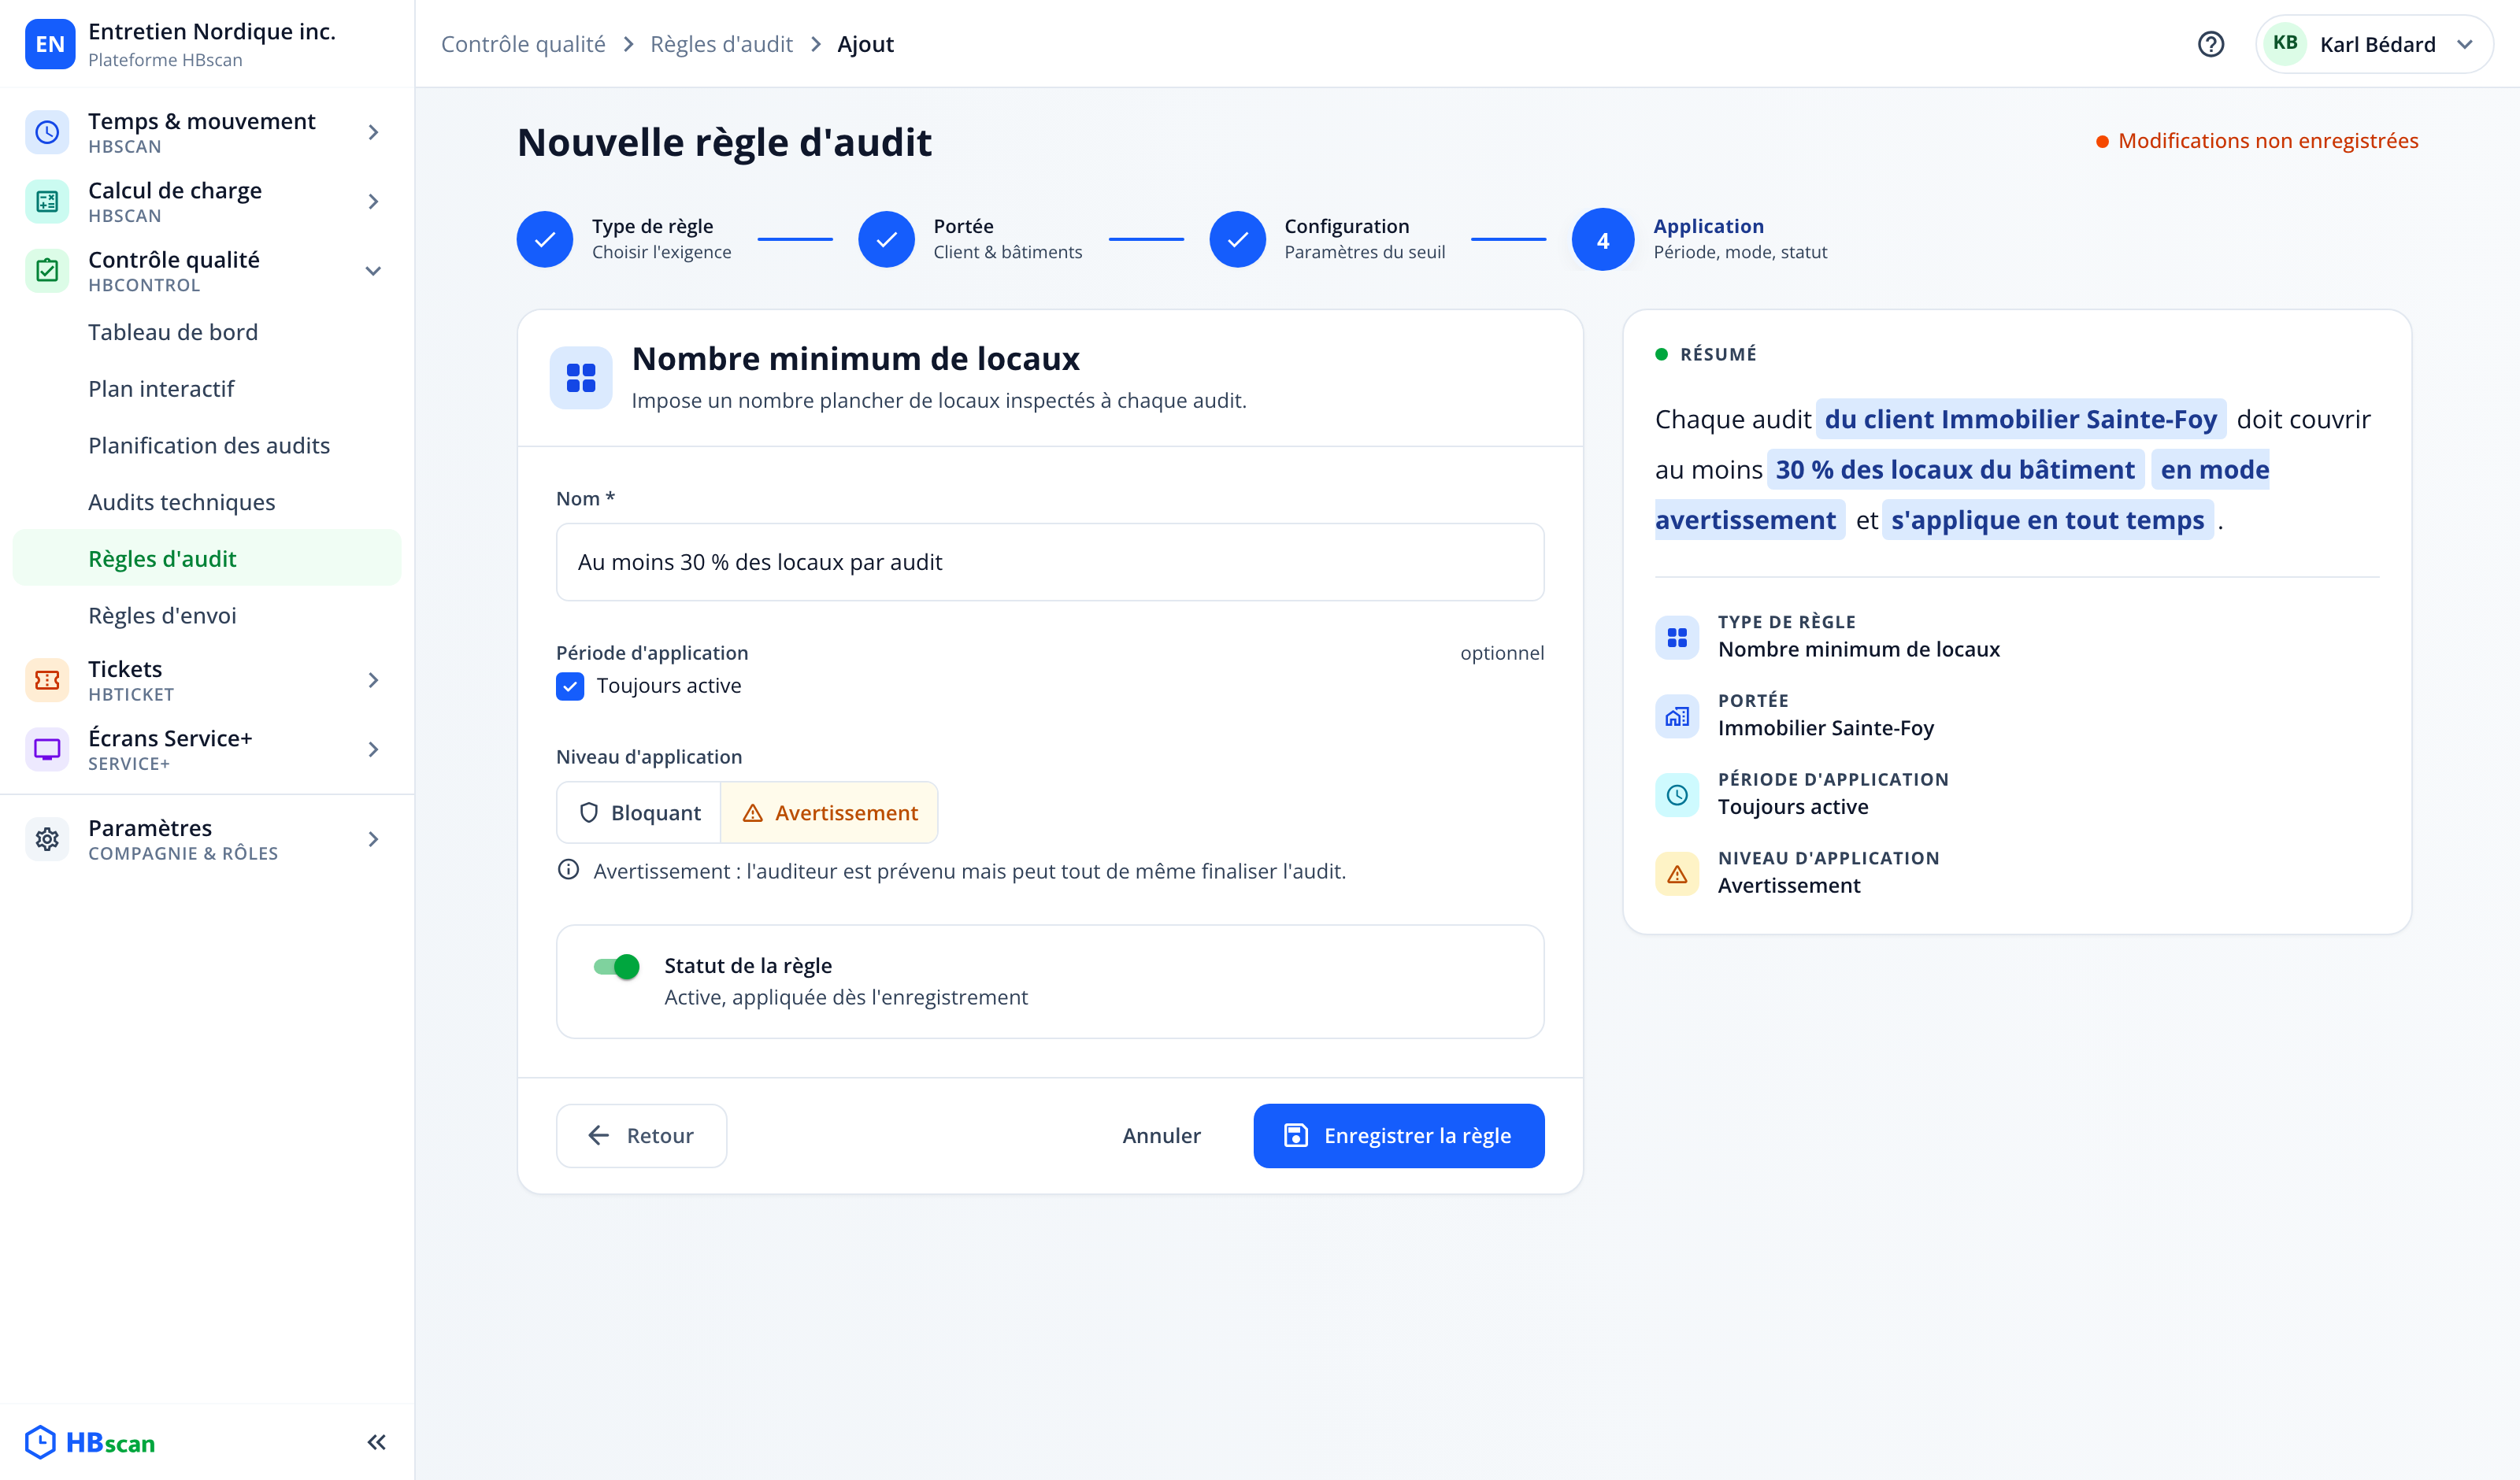This screenshot has width=2520, height=1480.
Task: Collapse the sidebar with double-chevron icon
Action: [376, 1442]
